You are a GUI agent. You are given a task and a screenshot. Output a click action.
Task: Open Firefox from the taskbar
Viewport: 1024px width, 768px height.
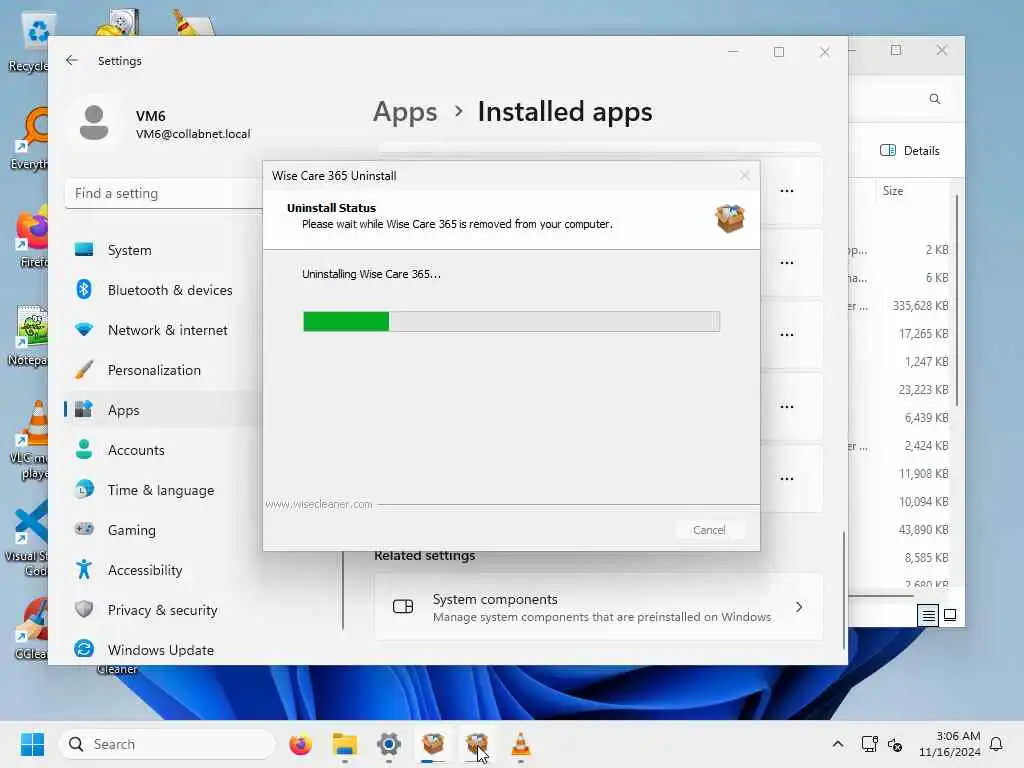pos(300,744)
